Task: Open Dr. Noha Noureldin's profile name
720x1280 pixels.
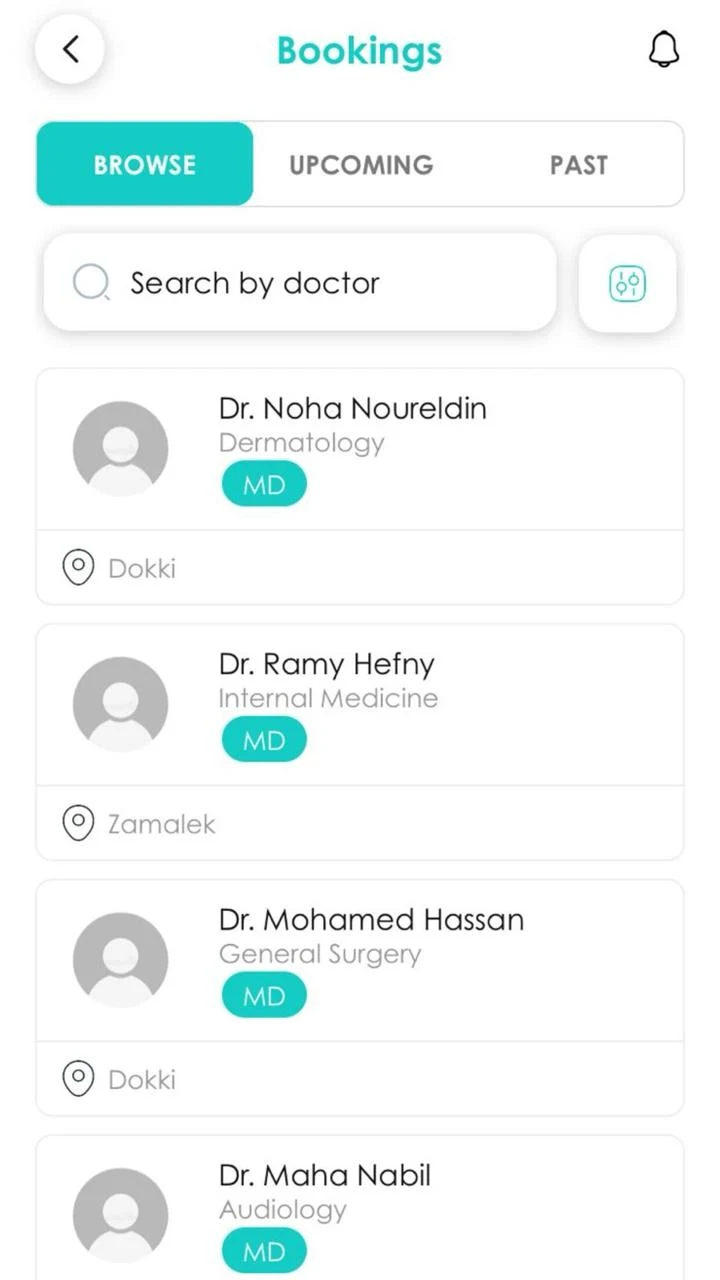Action: [352, 408]
